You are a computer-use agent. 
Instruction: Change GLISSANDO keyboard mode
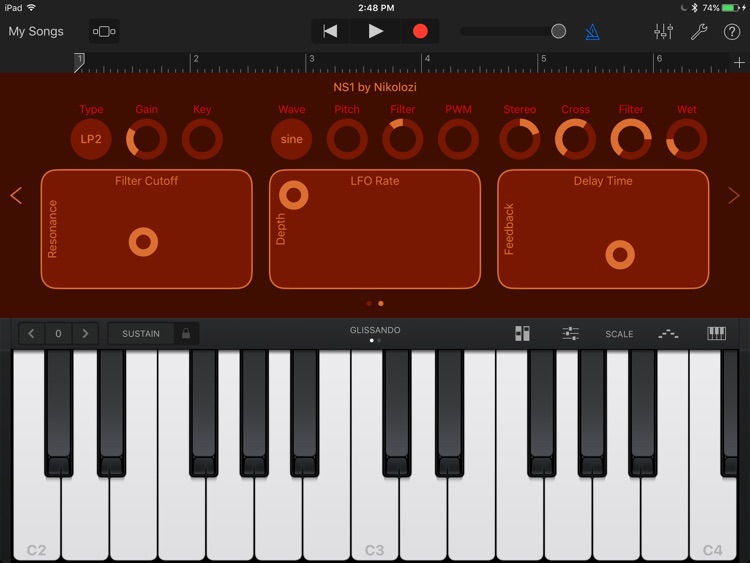375,330
